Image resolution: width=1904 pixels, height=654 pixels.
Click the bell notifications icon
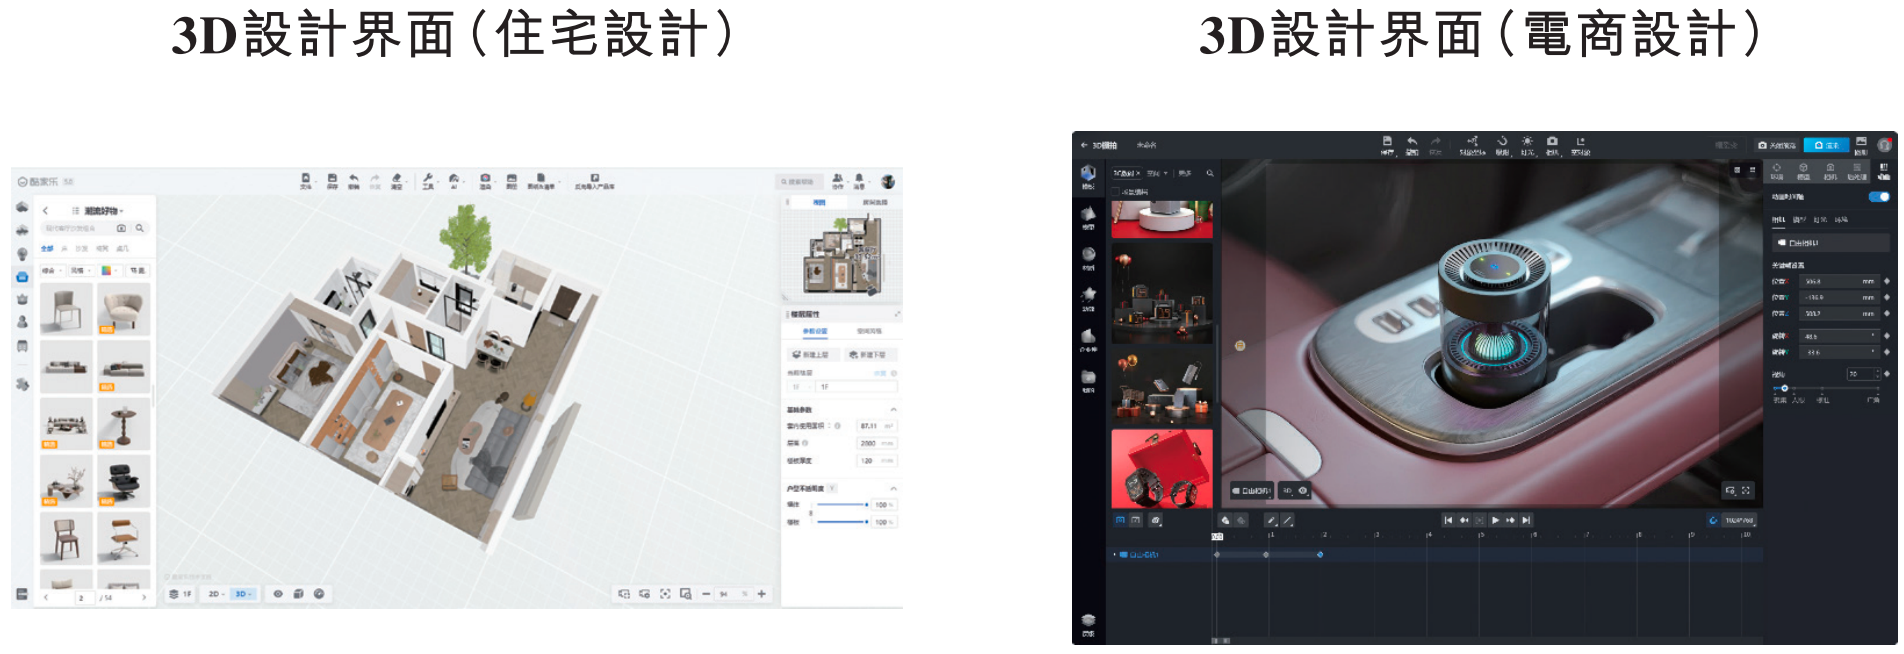859,181
